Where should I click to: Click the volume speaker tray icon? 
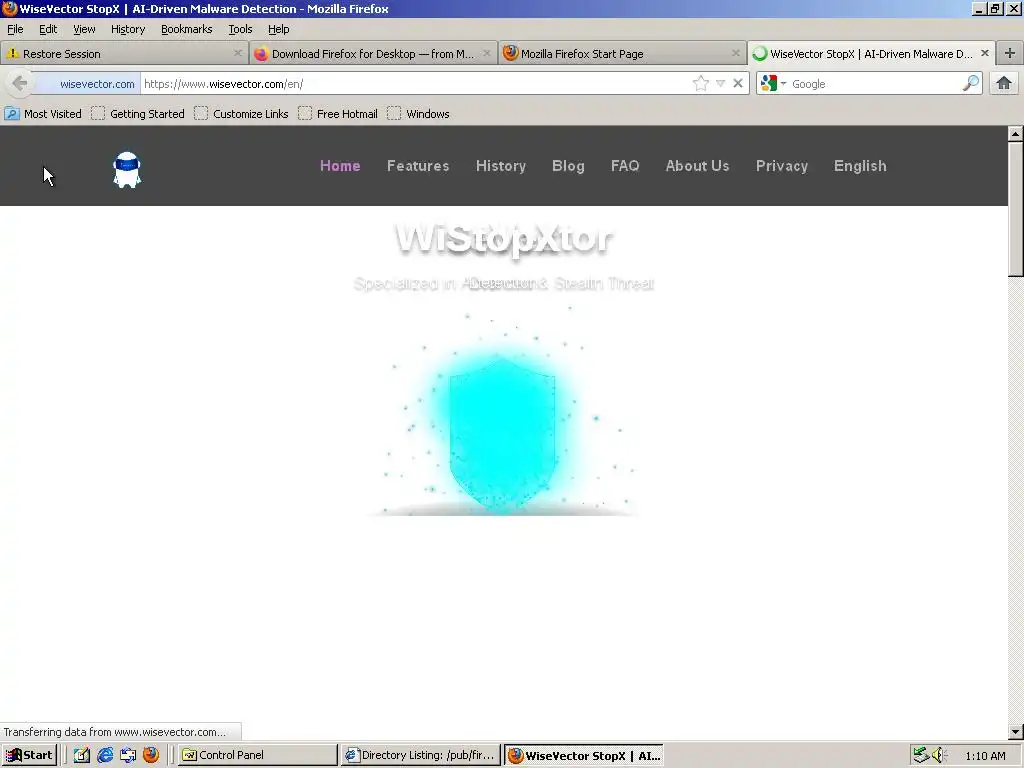click(939, 755)
